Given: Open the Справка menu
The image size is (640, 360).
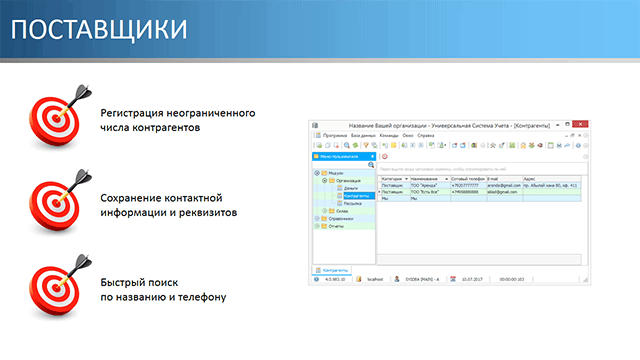Looking at the screenshot, I should [426, 136].
